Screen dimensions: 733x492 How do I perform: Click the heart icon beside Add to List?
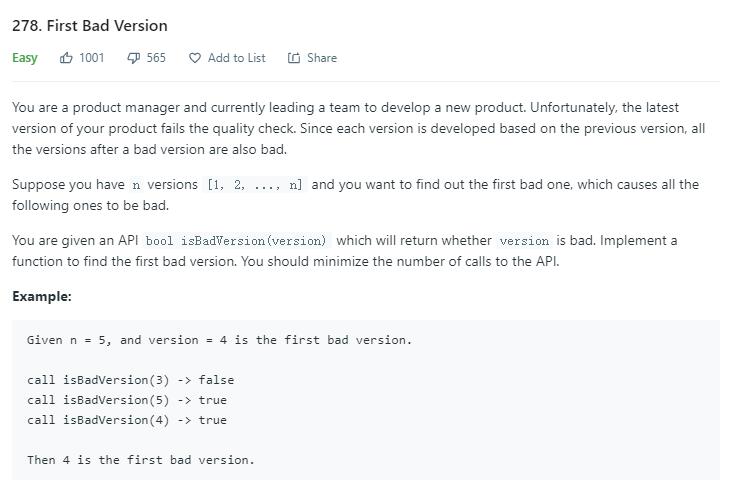tap(194, 58)
